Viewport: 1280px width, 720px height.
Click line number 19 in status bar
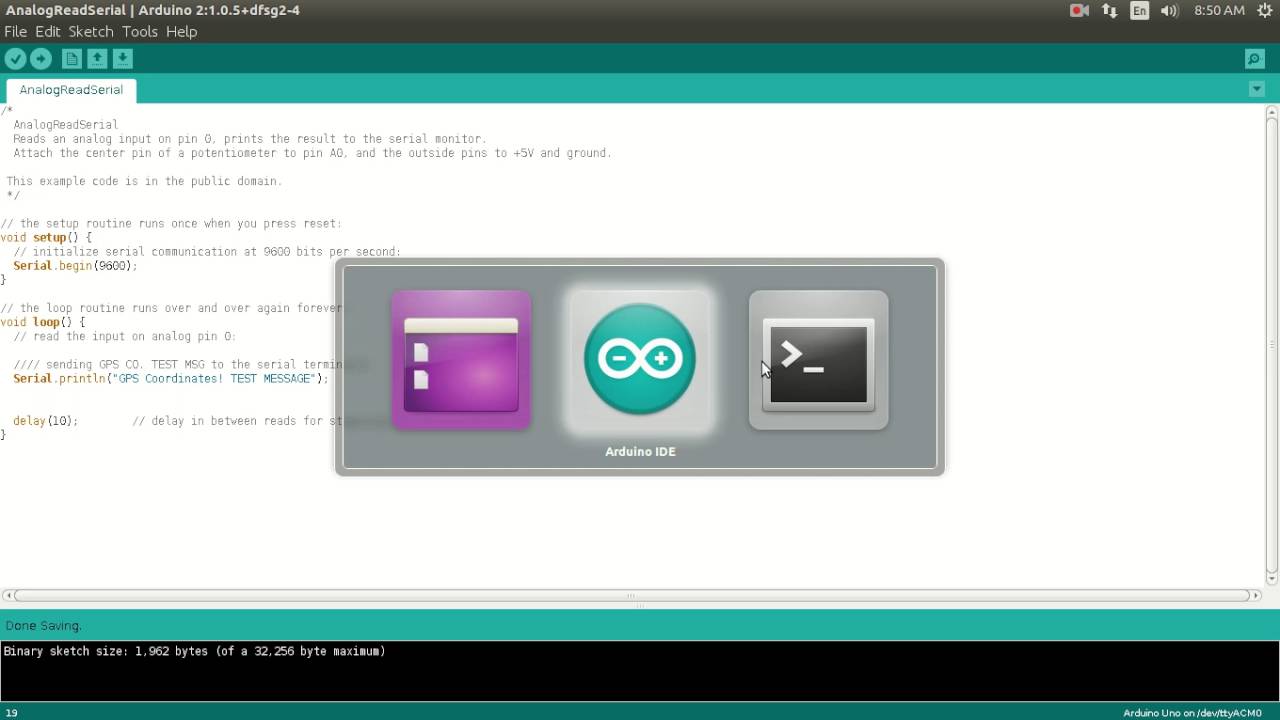11,713
